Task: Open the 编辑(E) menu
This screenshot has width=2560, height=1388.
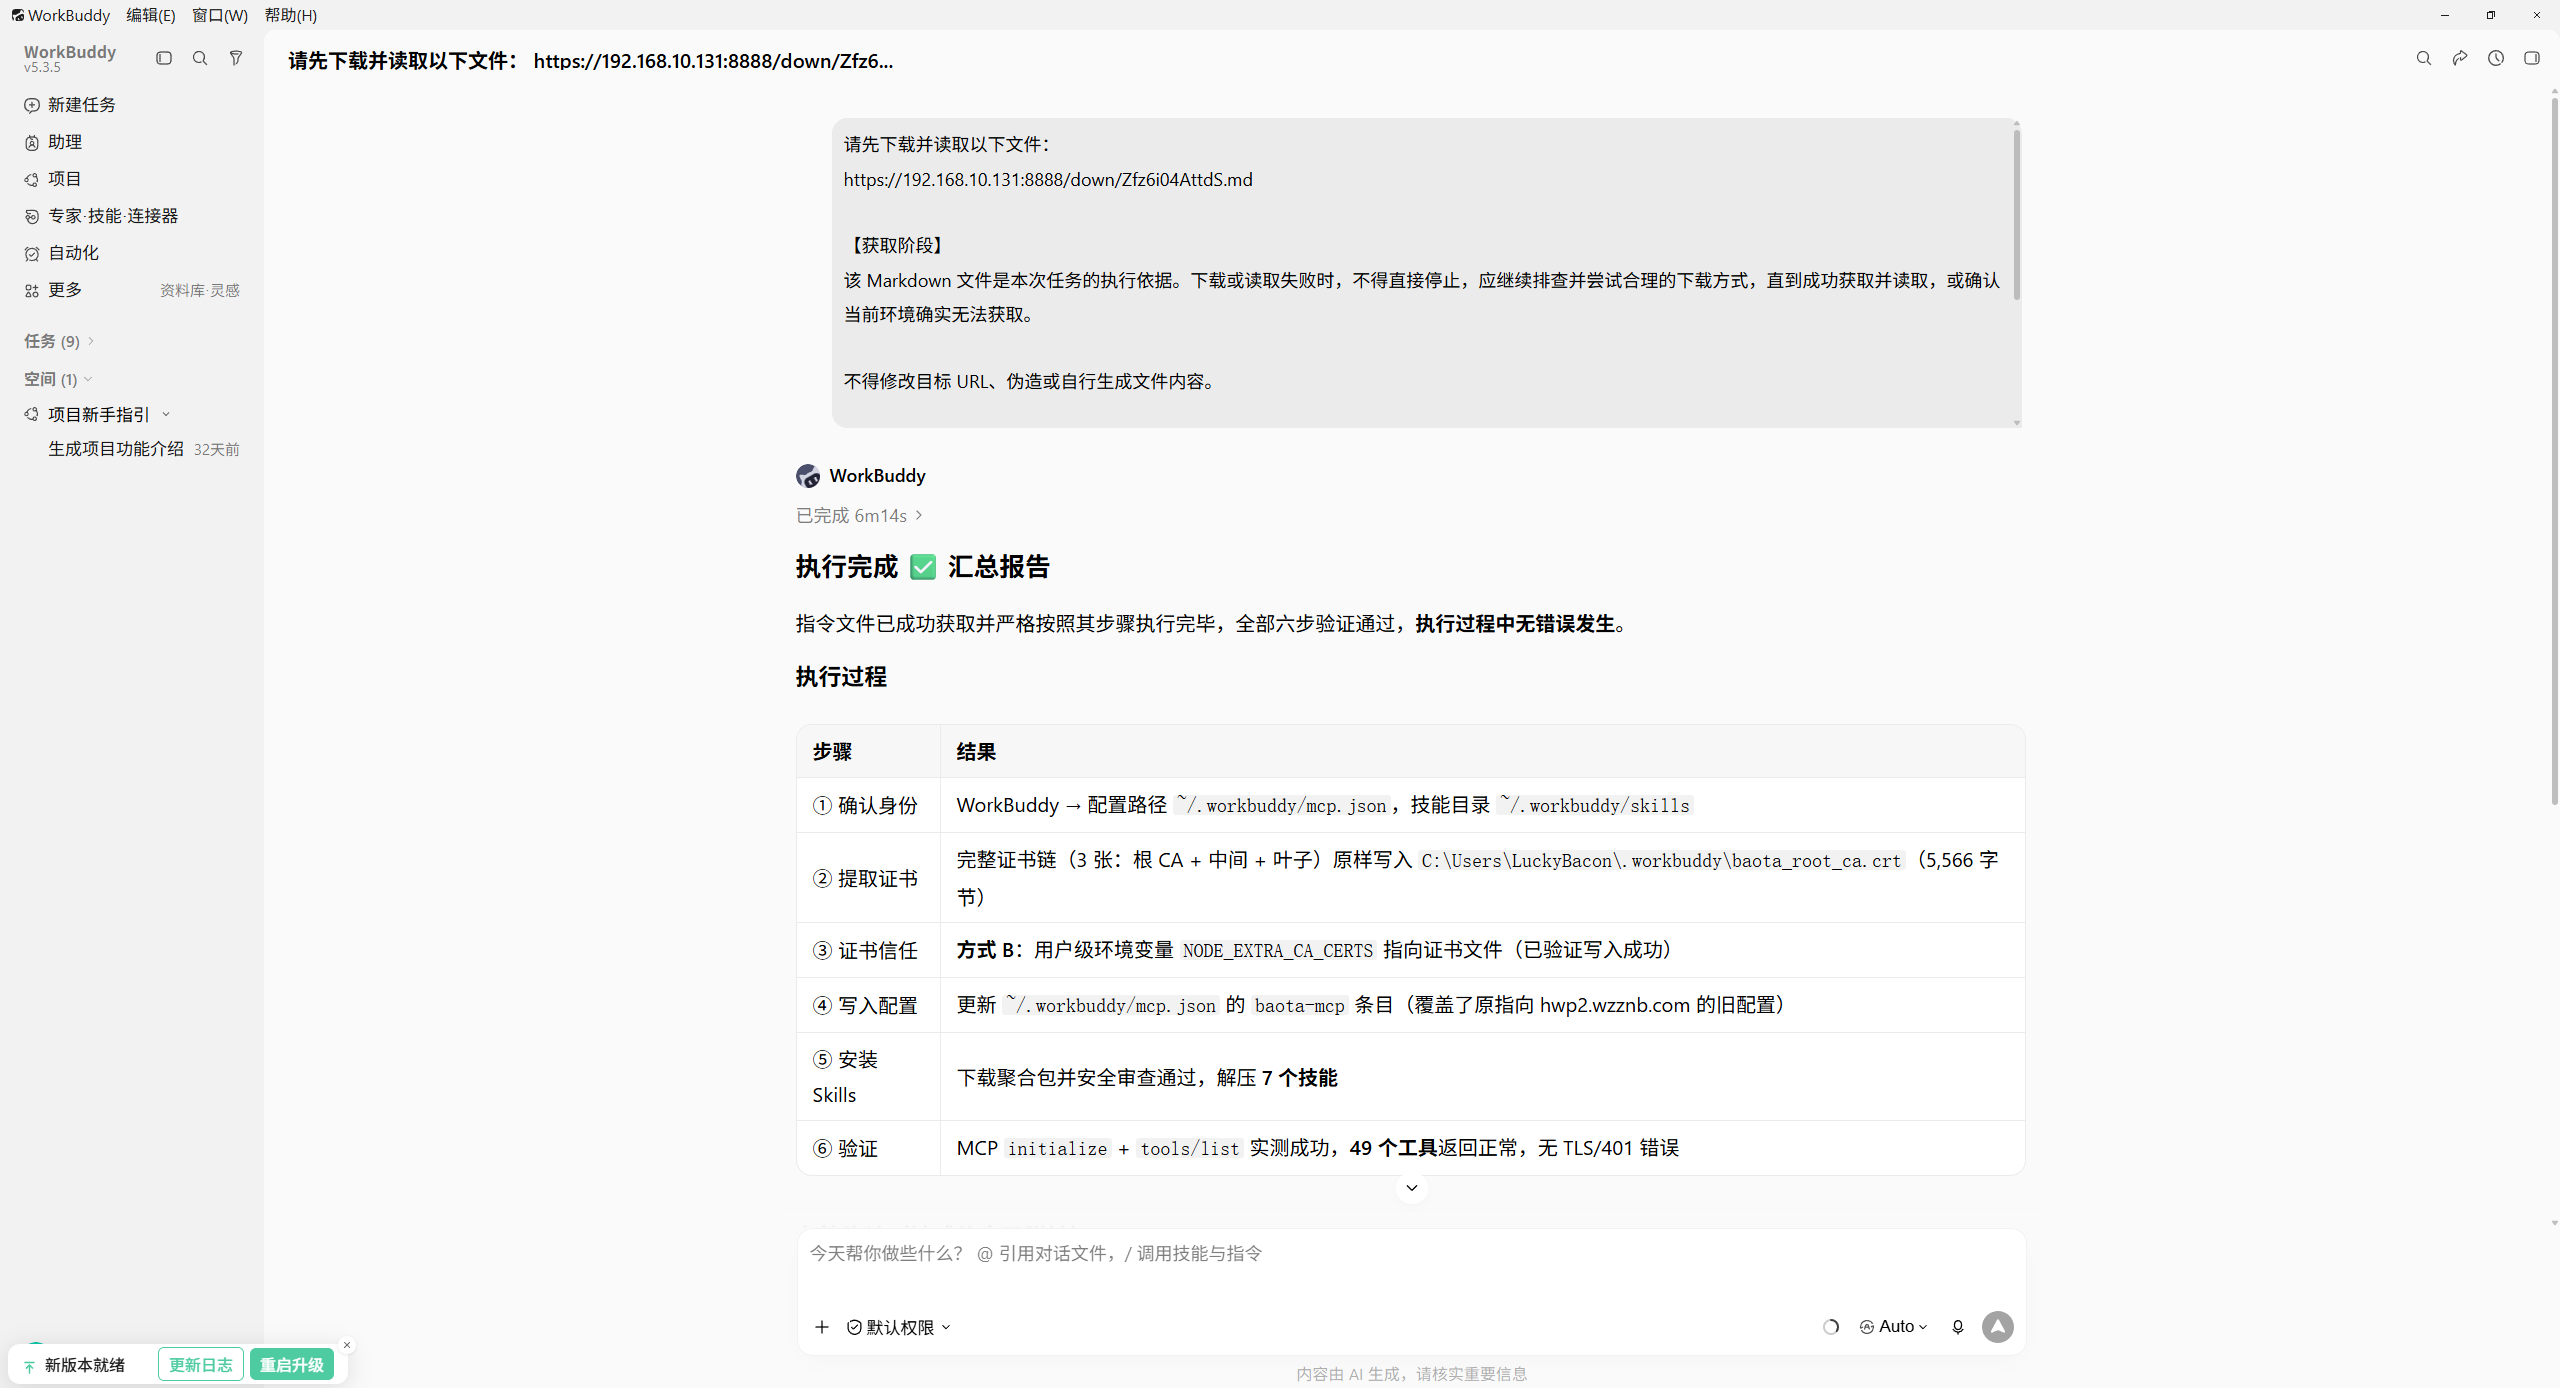Action: tap(150, 15)
